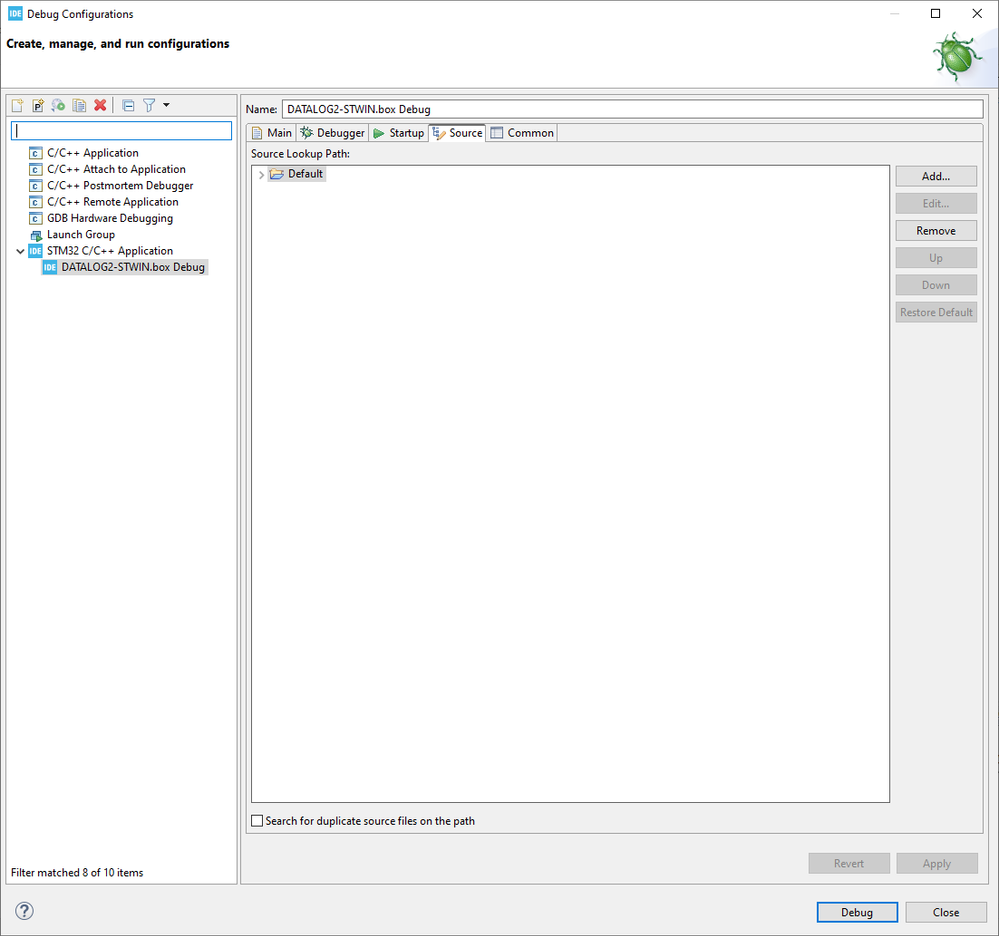Select Launch Group entry
The image size is (999, 936).
(x=81, y=234)
